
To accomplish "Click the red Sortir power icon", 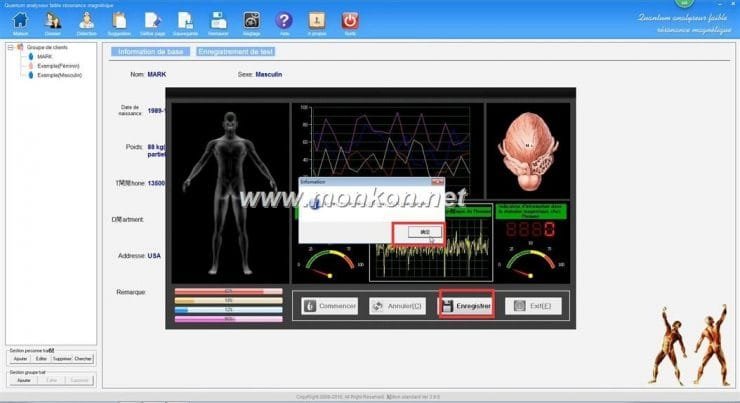I will pyautogui.click(x=350, y=21).
